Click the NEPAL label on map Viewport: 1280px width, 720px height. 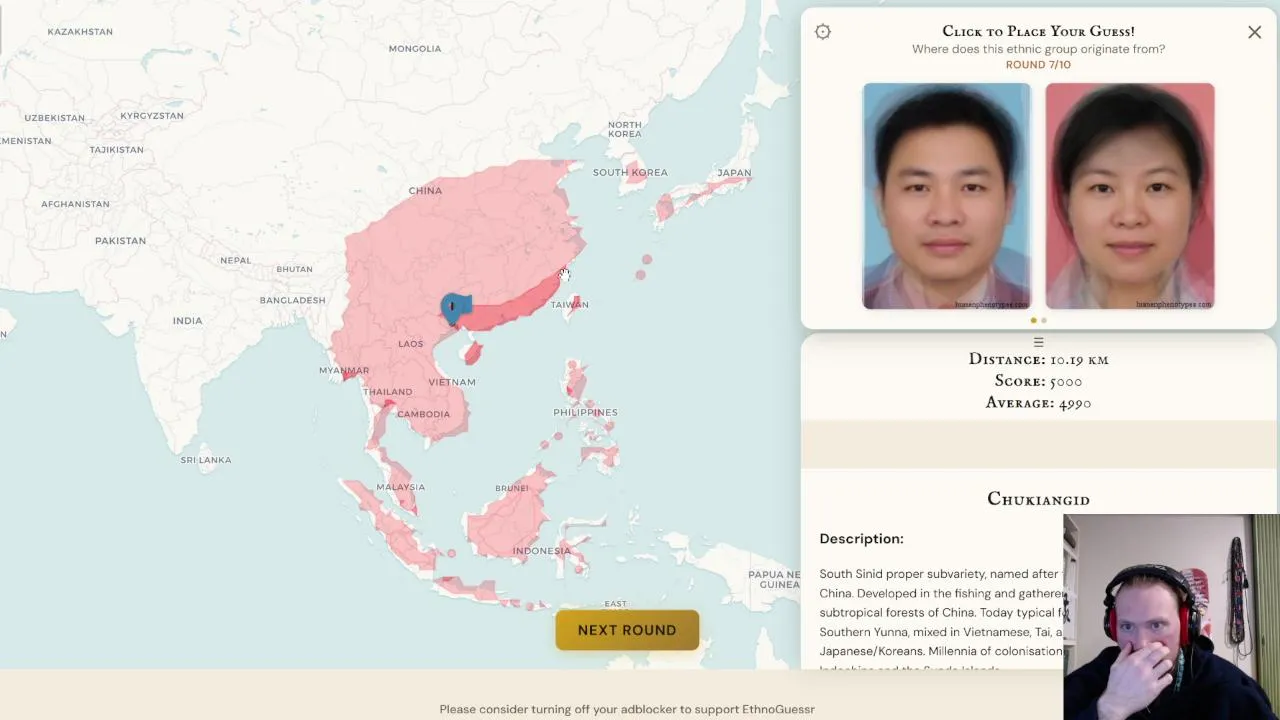point(235,261)
